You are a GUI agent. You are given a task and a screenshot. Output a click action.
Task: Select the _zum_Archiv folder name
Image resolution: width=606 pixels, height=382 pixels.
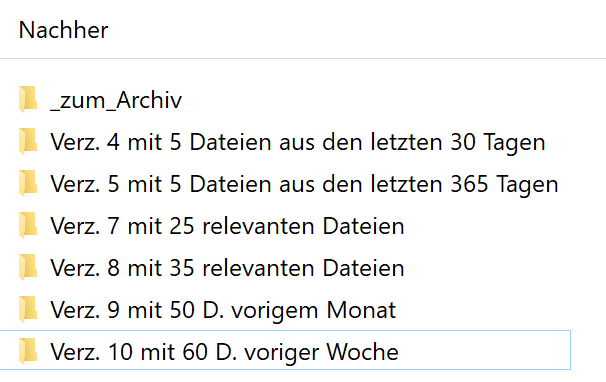point(116,100)
